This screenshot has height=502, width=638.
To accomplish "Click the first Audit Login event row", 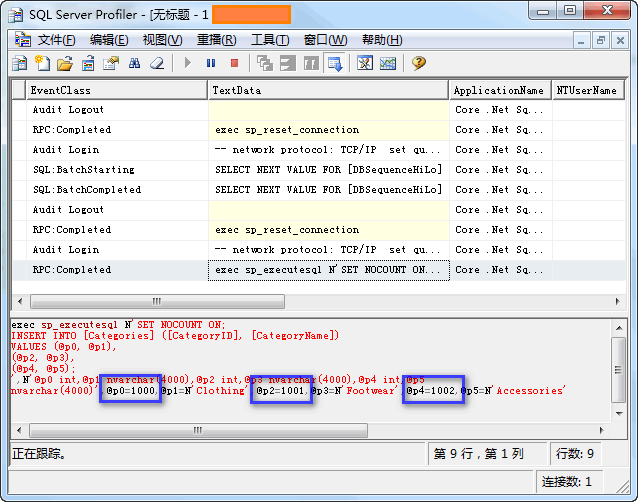I will [x=319, y=150].
